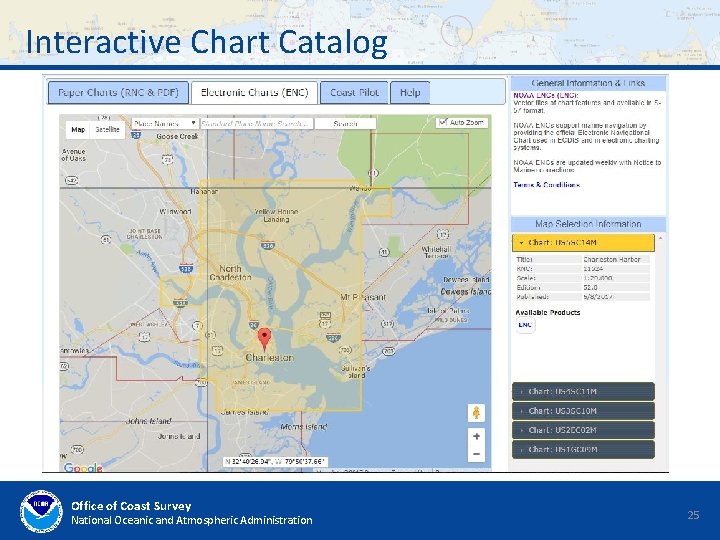Viewport: 720px width, 540px height.
Task: Click the Google logo on map
Action: click(83, 468)
